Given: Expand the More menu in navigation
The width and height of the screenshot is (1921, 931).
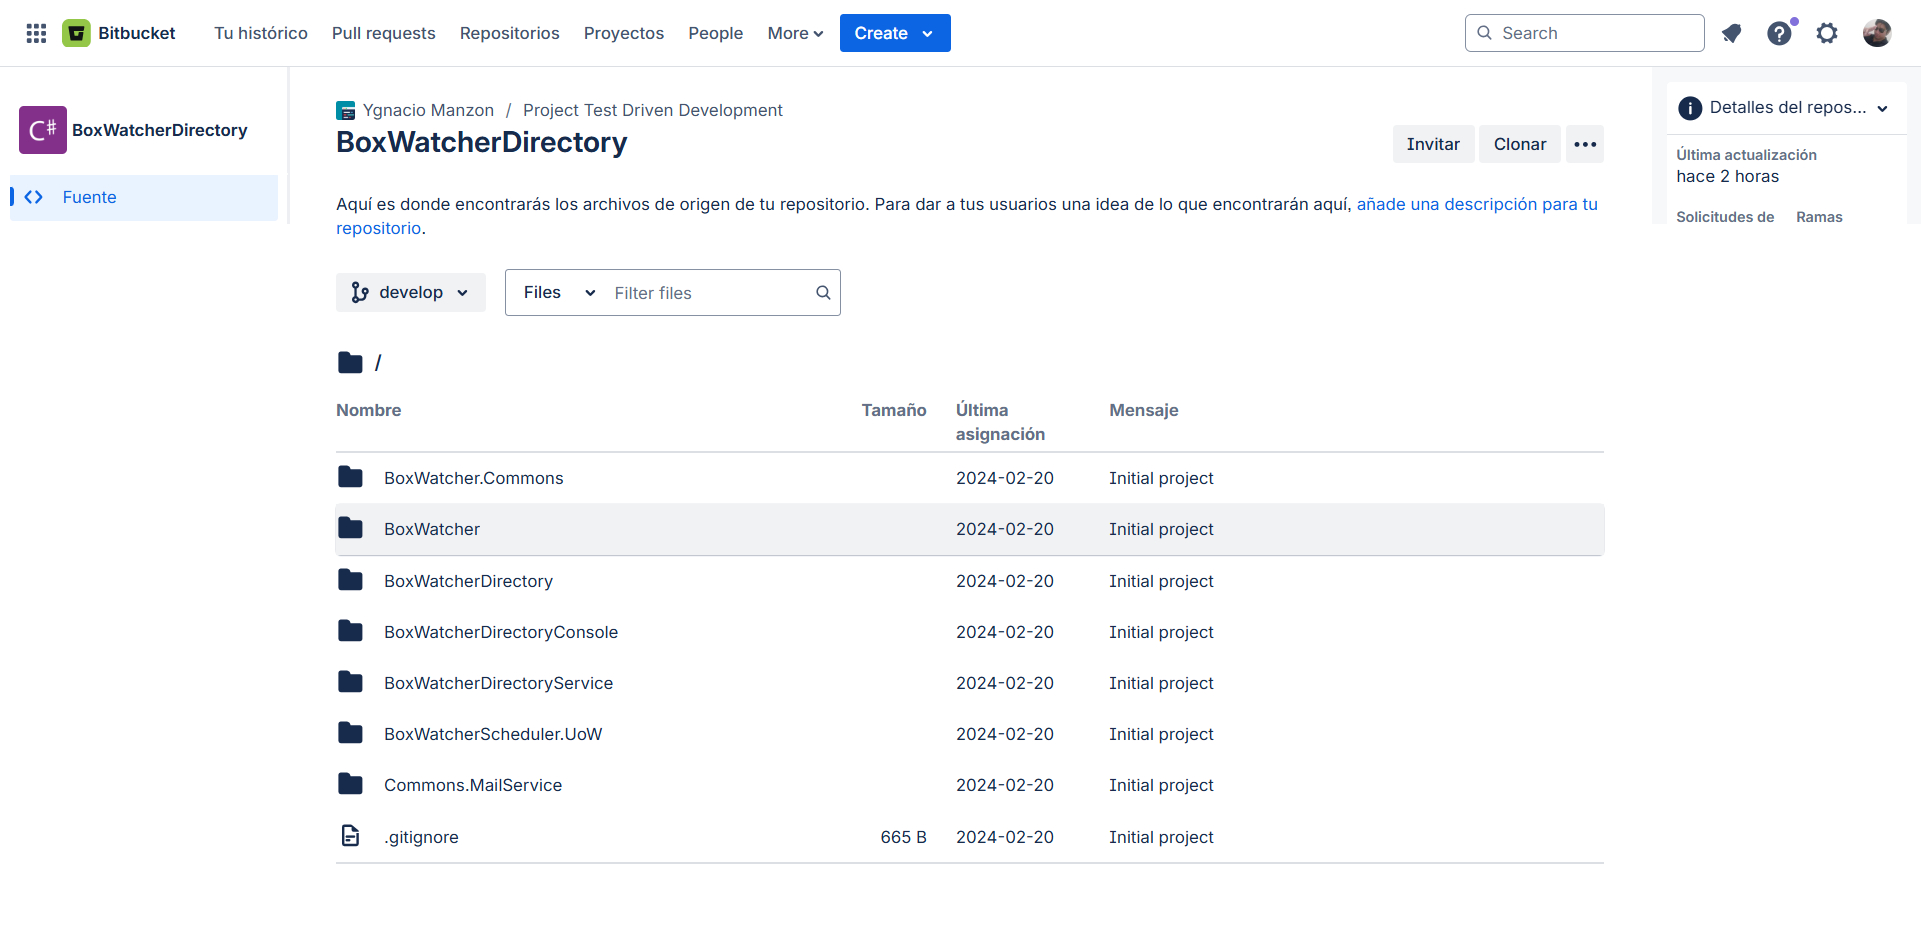Looking at the screenshot, I should [795, 33].
